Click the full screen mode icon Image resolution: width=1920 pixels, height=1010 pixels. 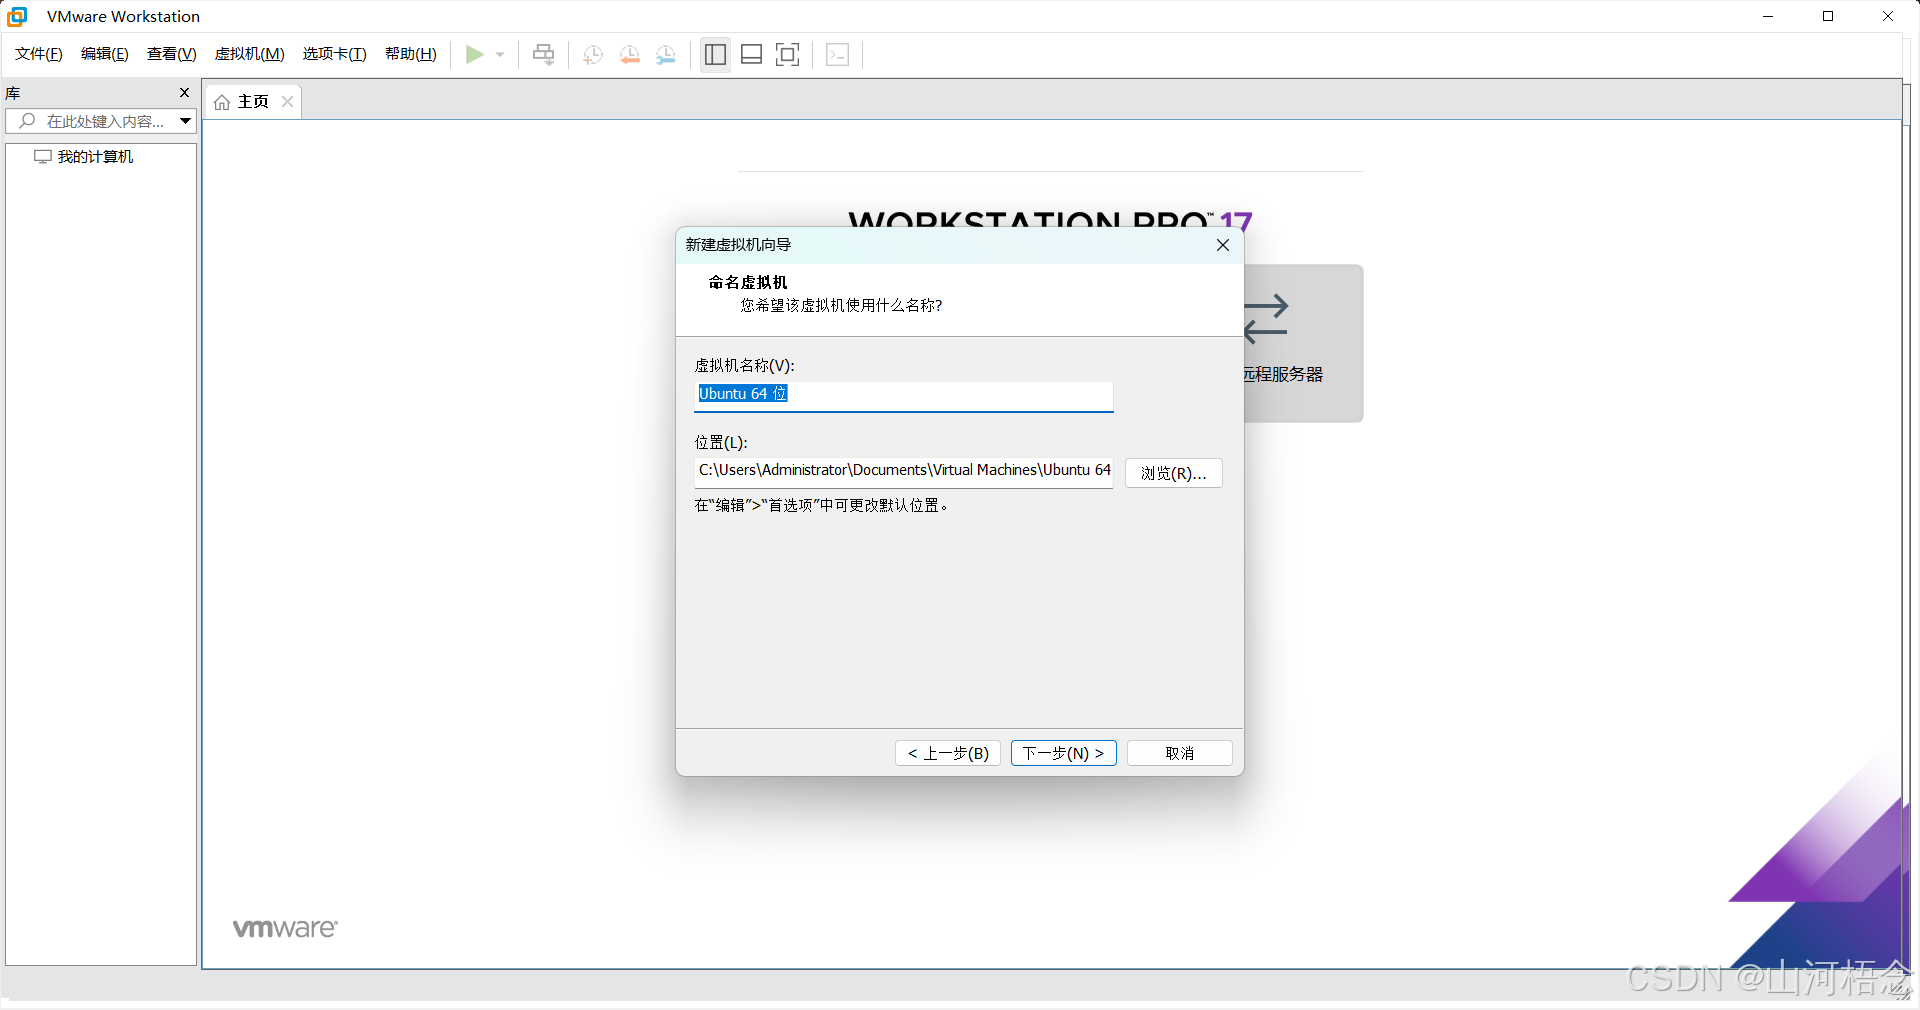[x=788, y=54]
